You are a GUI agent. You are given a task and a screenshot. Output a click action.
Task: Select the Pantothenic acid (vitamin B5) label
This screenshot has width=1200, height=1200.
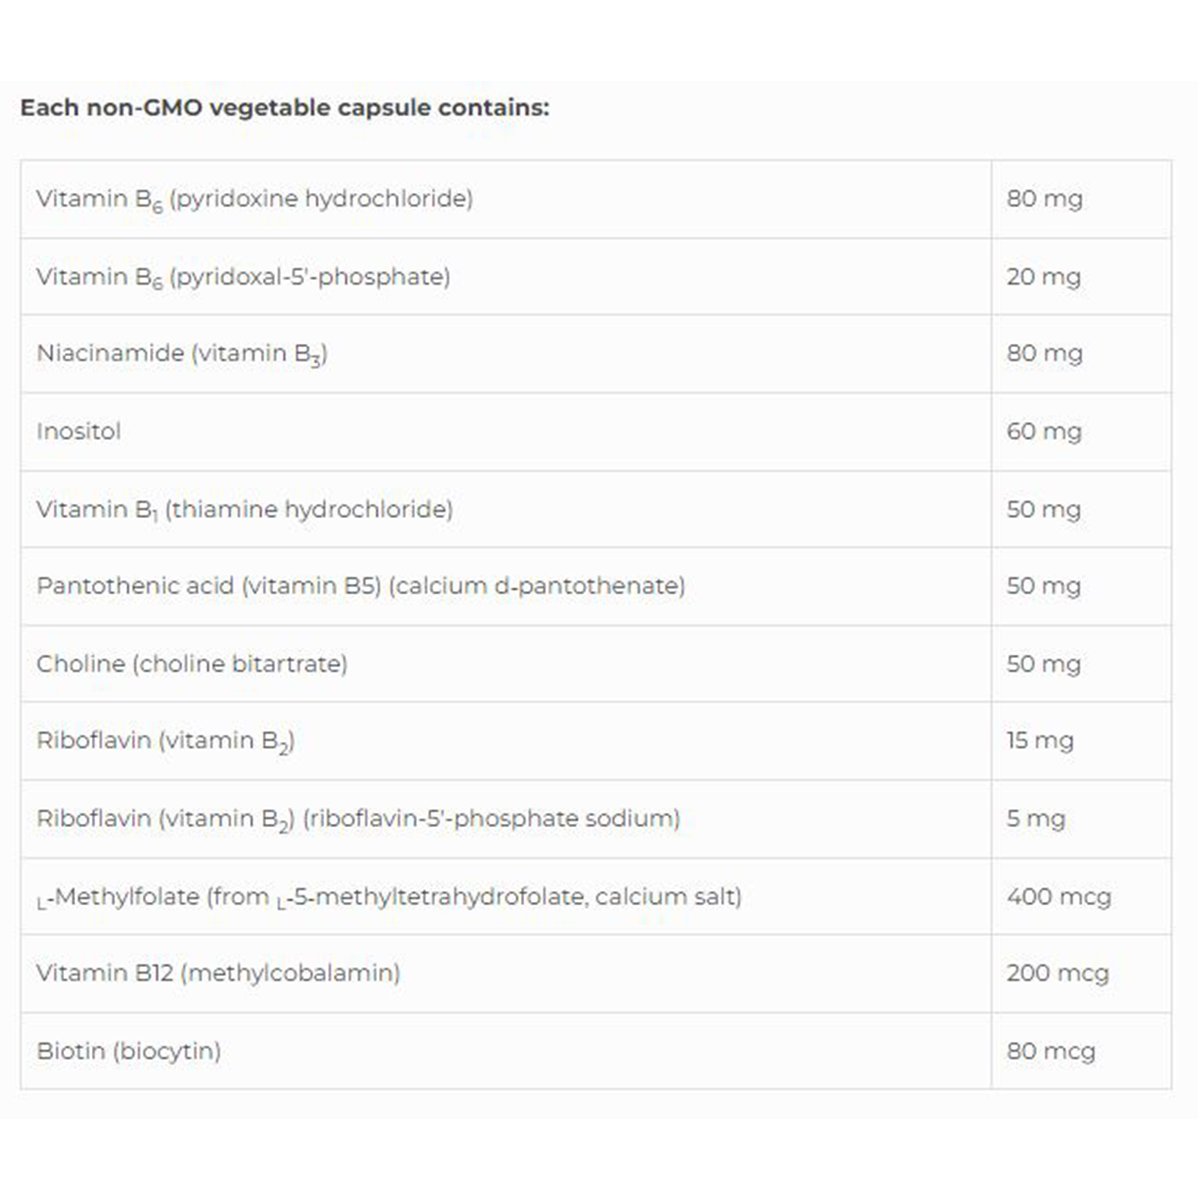point(361,586)
